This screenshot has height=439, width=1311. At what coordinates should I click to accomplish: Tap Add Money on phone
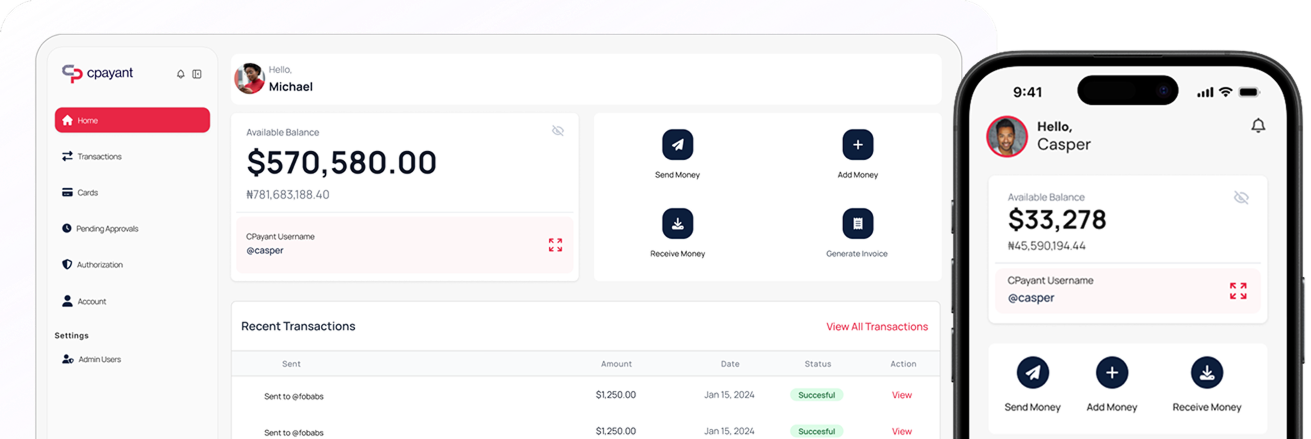(x=1112, y=386)
